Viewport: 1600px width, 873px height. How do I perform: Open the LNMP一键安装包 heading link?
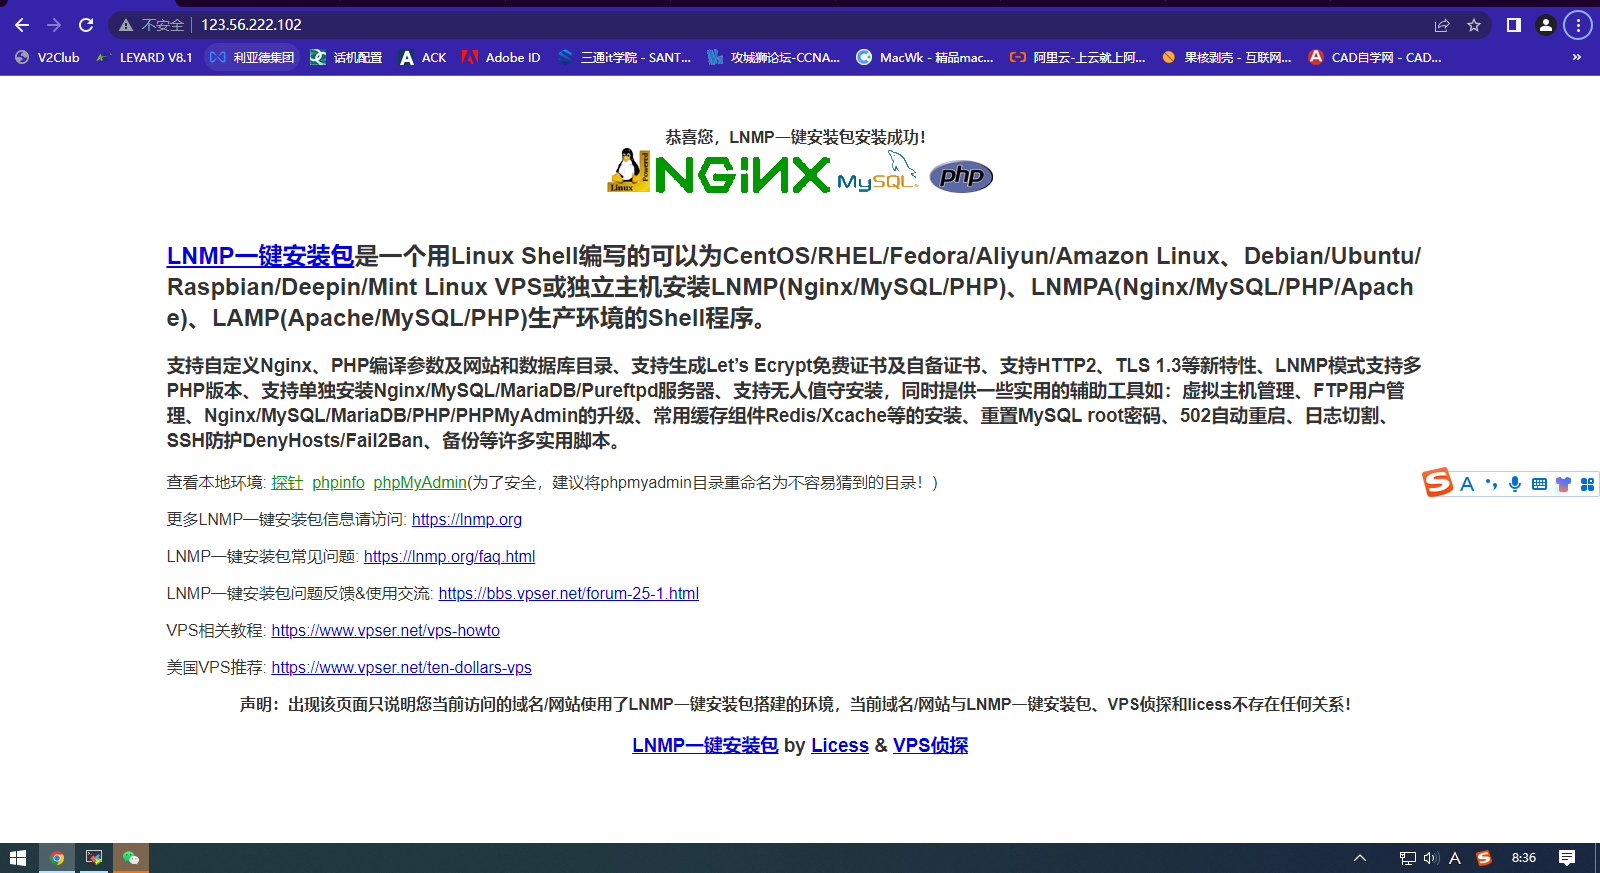tap(260, 256)
